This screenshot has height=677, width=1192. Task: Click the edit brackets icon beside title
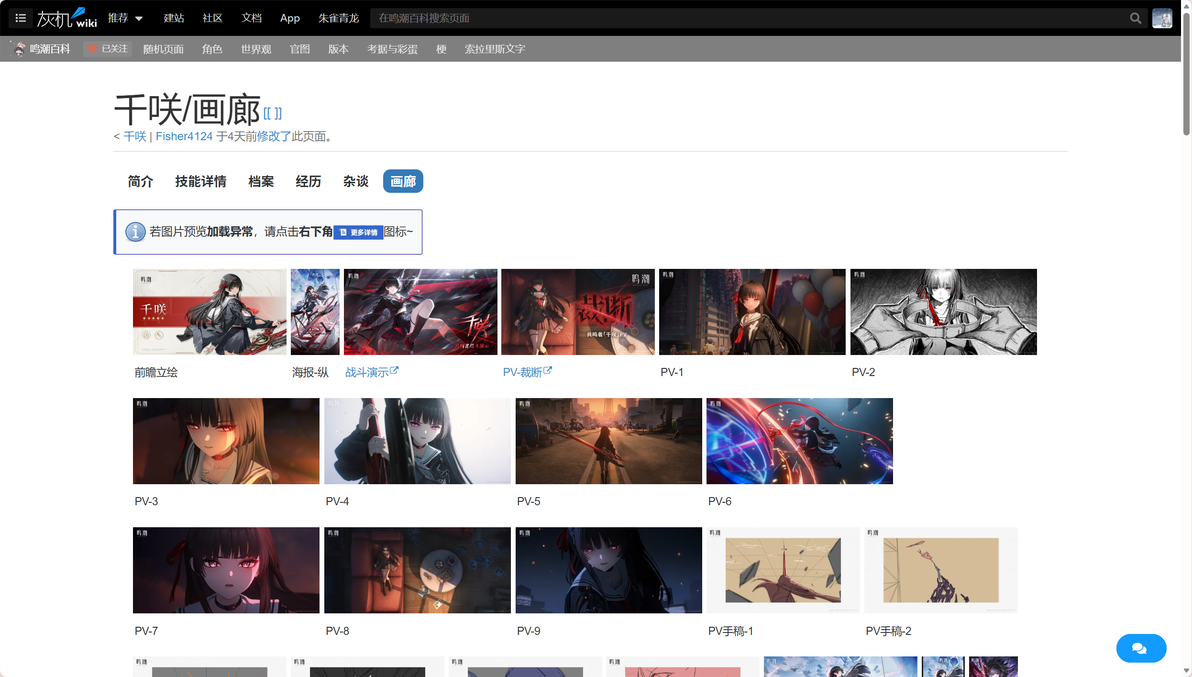click(x=273, y=113)
